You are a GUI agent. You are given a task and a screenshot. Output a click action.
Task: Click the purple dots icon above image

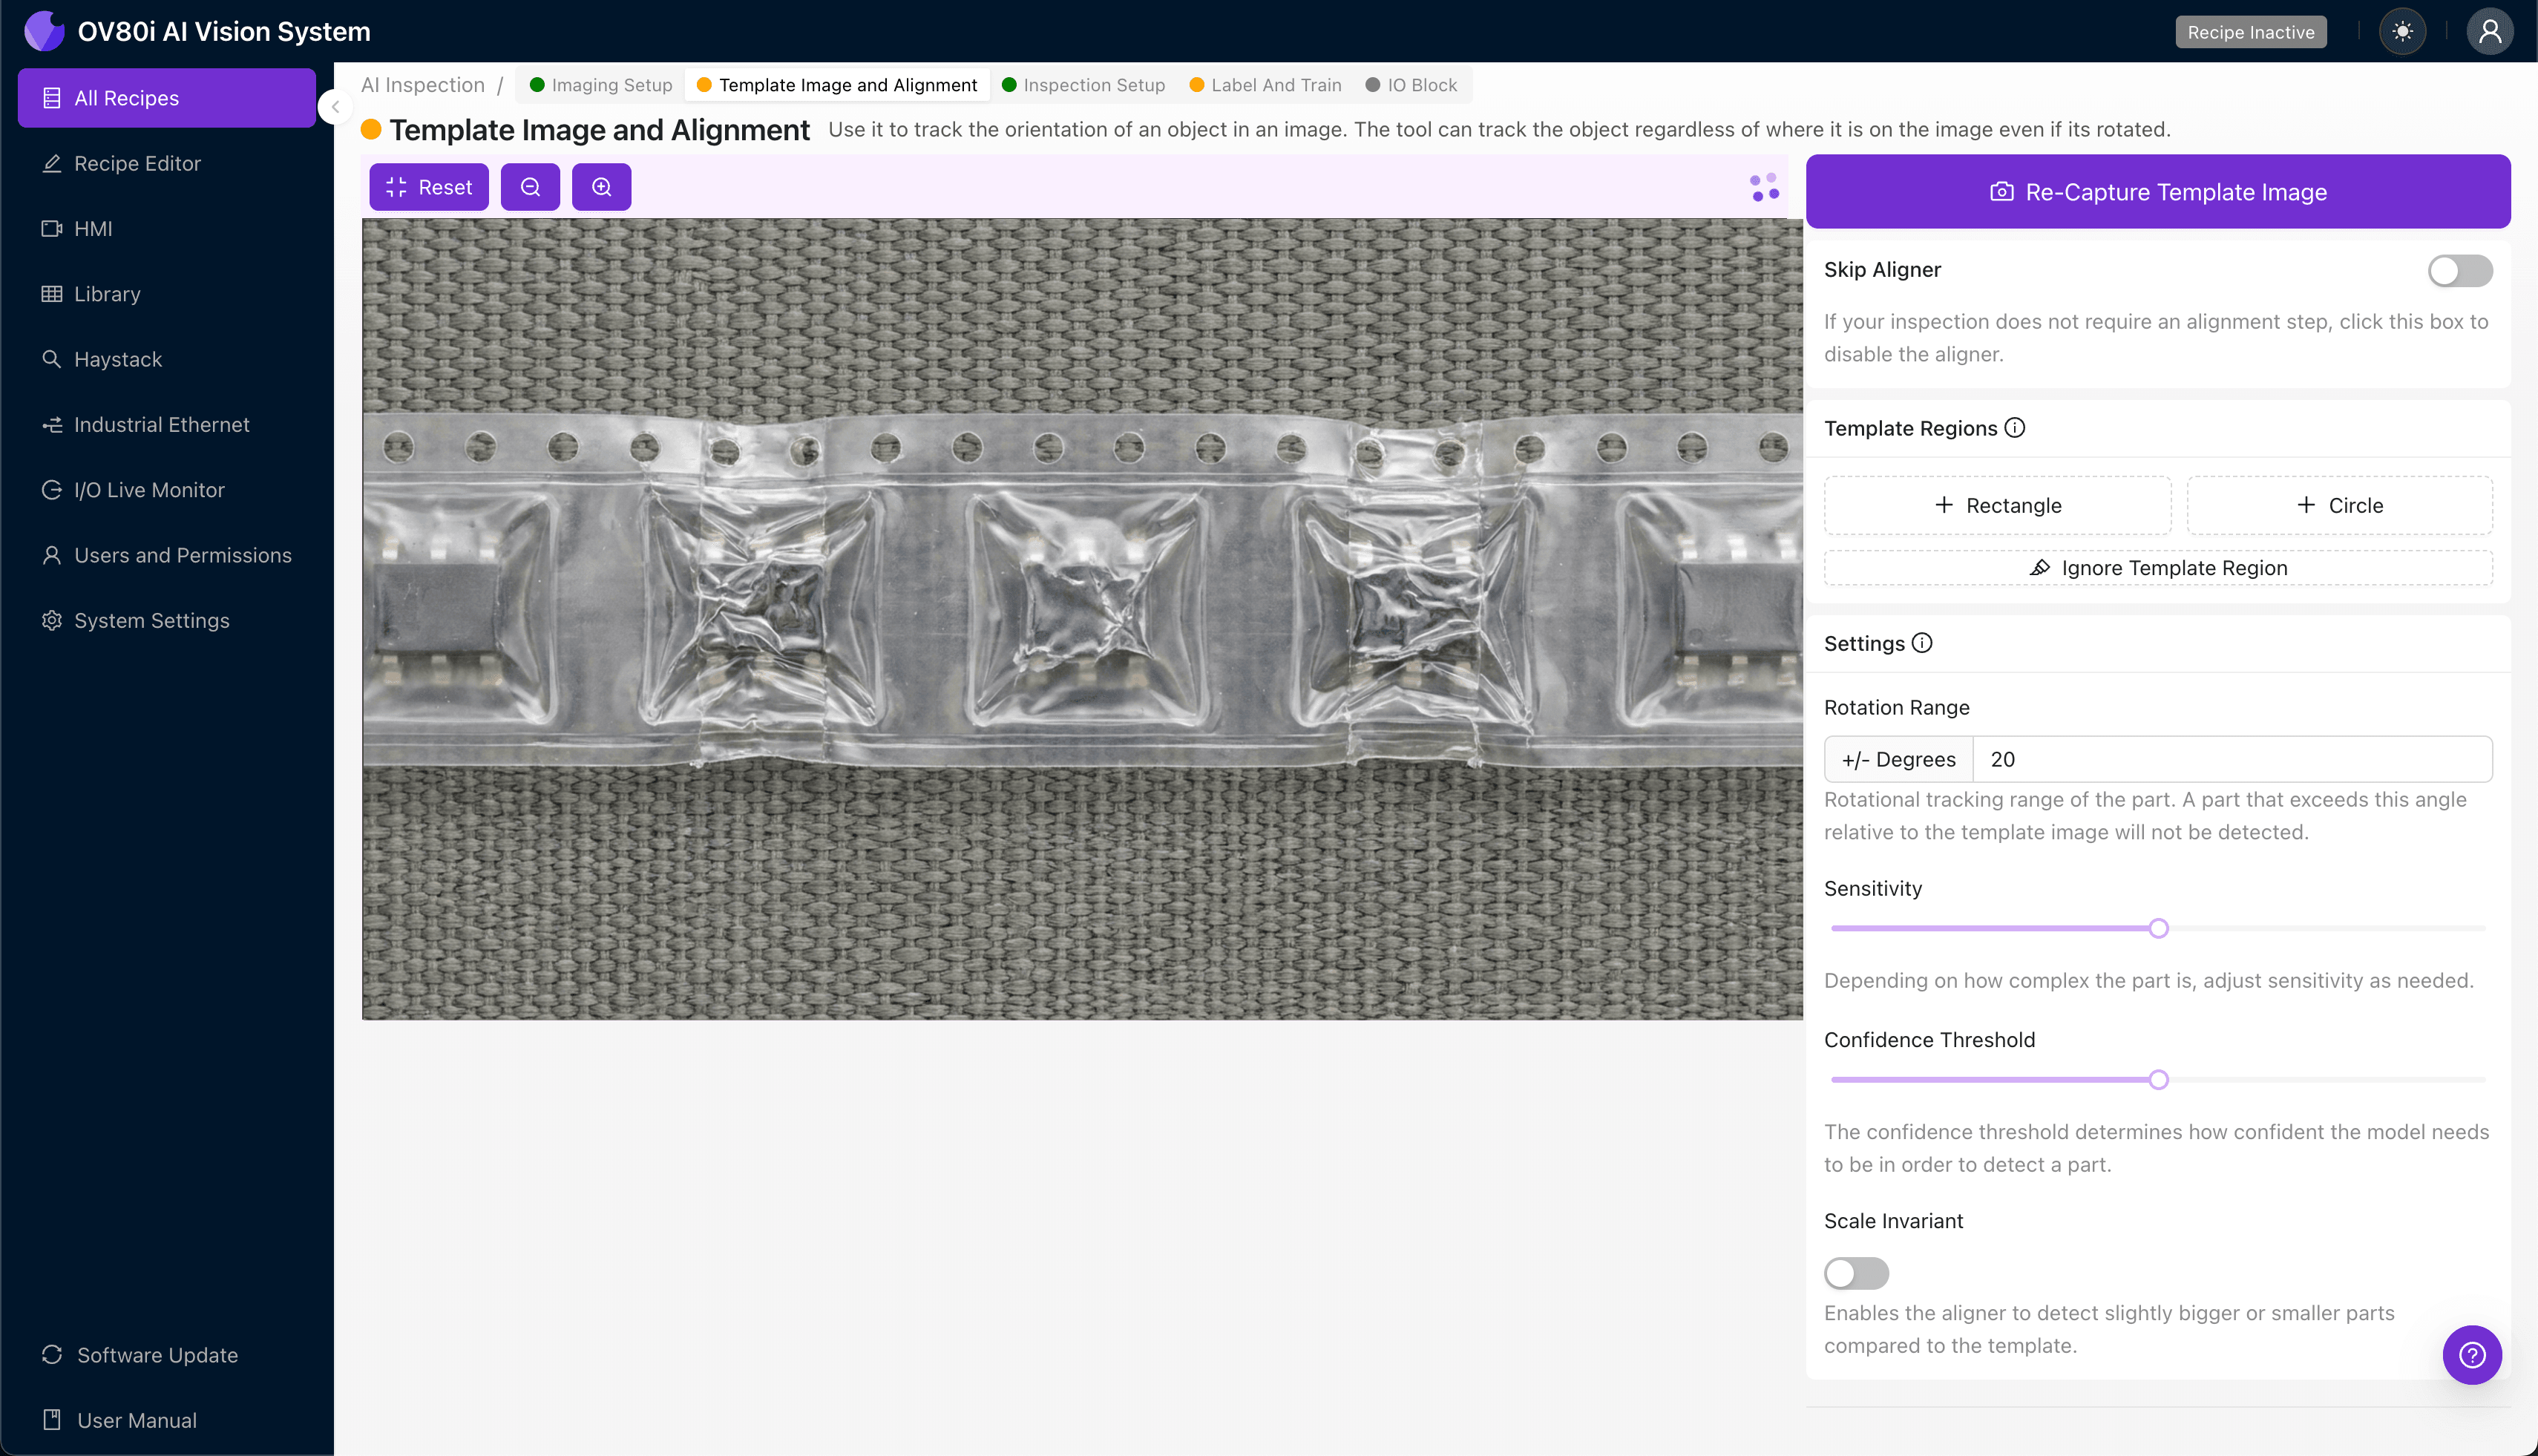click(x=1764, y=187)
